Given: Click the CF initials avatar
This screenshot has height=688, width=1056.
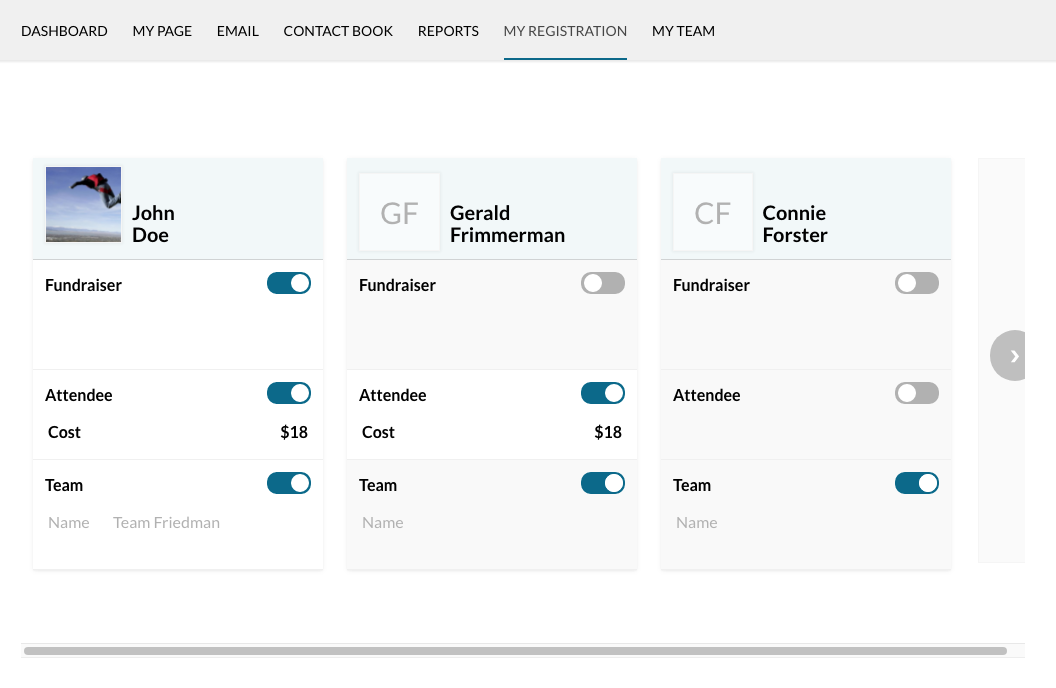Looking at the screenshot, I should [713, 213].
